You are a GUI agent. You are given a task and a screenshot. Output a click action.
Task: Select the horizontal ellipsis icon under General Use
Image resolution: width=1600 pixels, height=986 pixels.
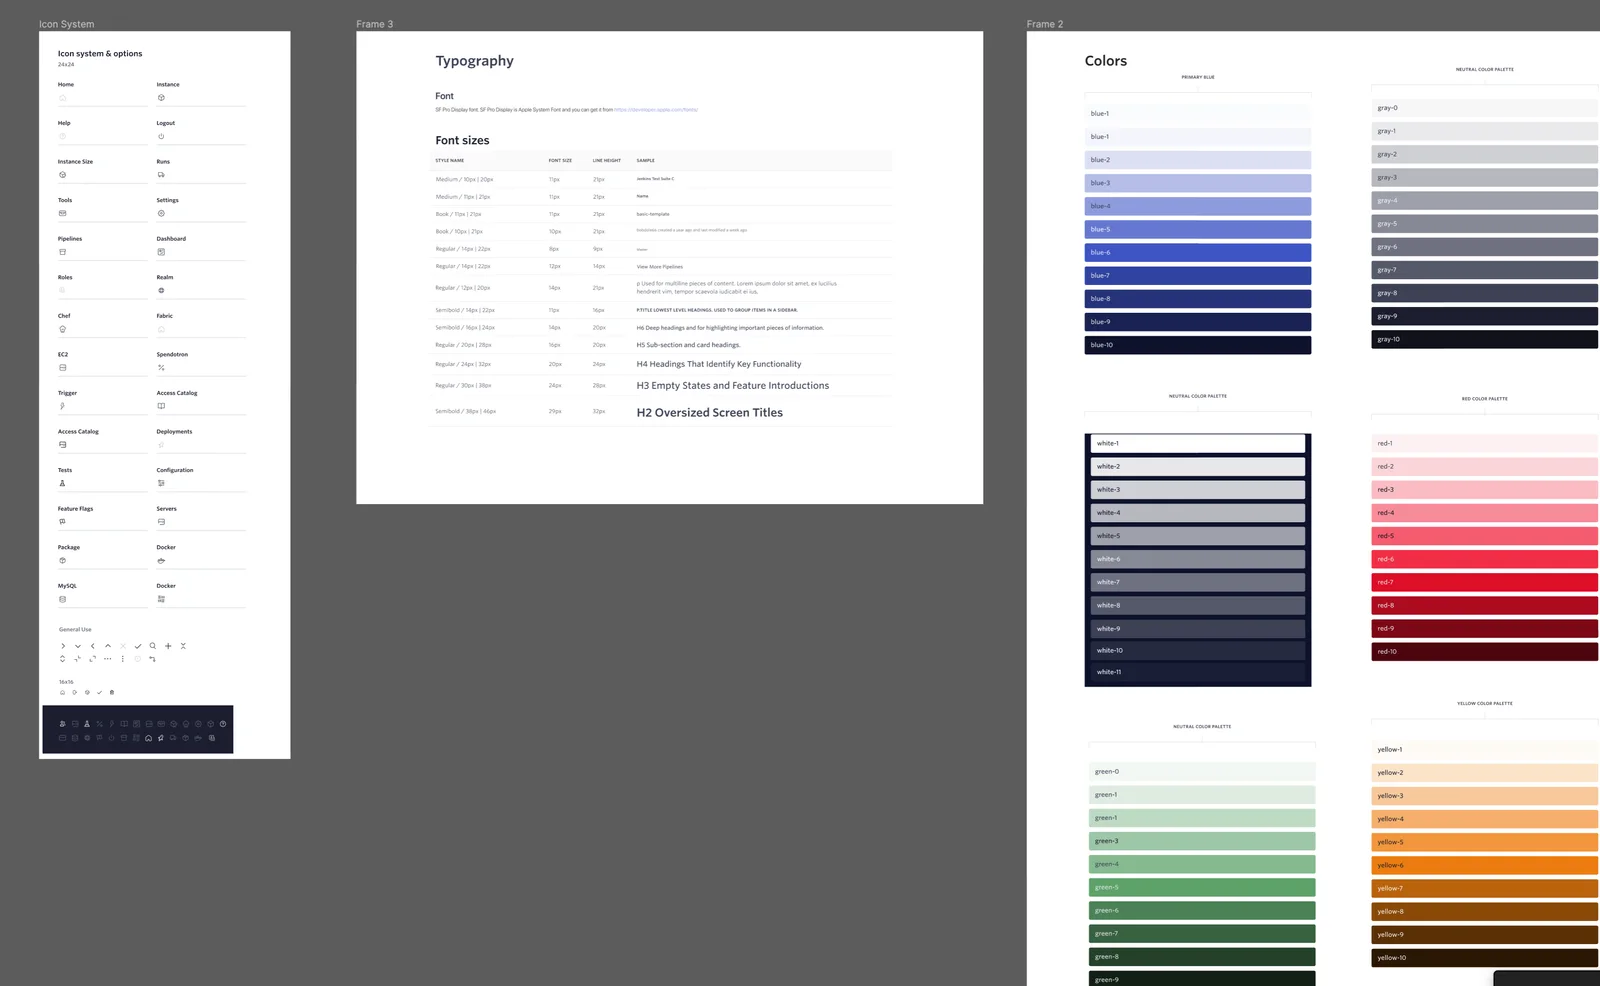[x=108, y=659]
